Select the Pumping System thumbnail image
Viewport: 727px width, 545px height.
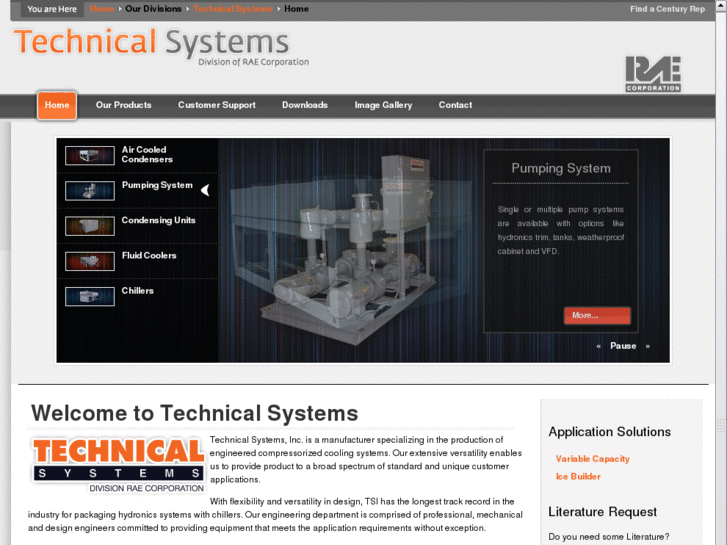tap(90, 191)
